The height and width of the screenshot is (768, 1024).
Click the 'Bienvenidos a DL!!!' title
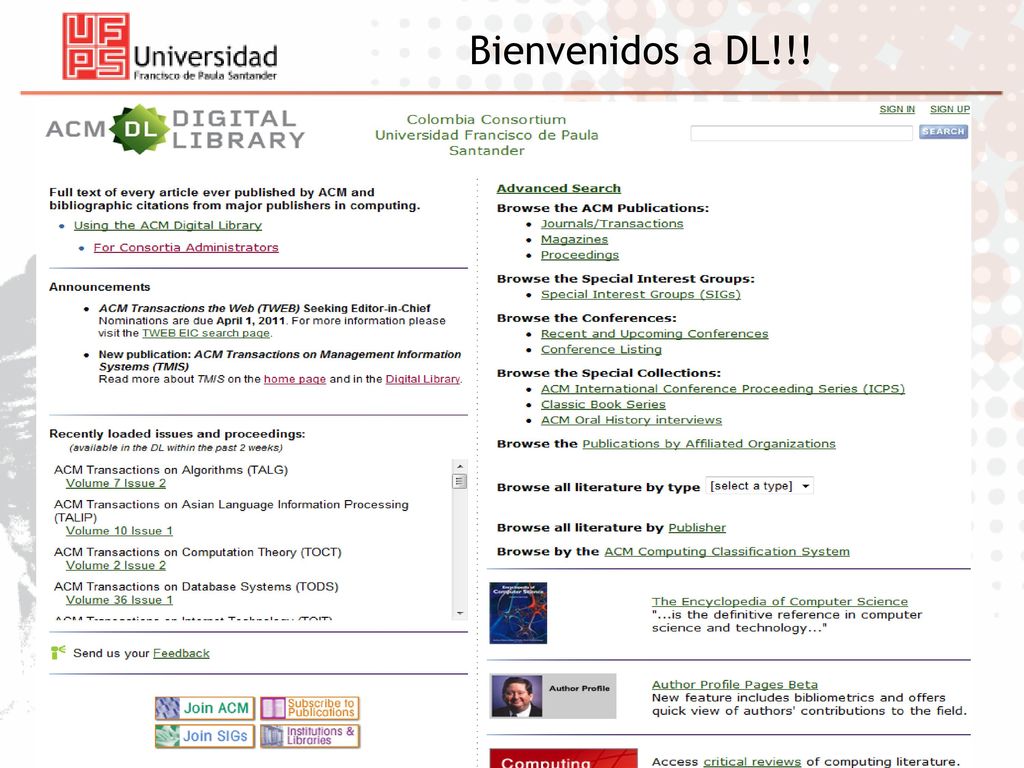[640, 50]
